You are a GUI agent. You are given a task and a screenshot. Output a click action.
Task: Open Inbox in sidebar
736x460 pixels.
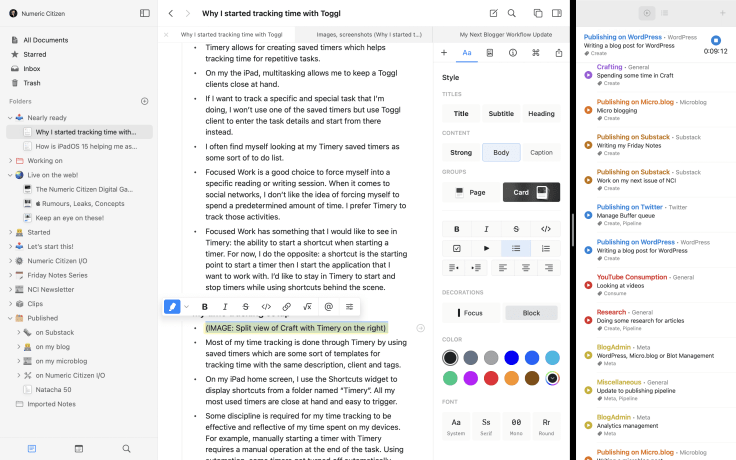[32, 69]
